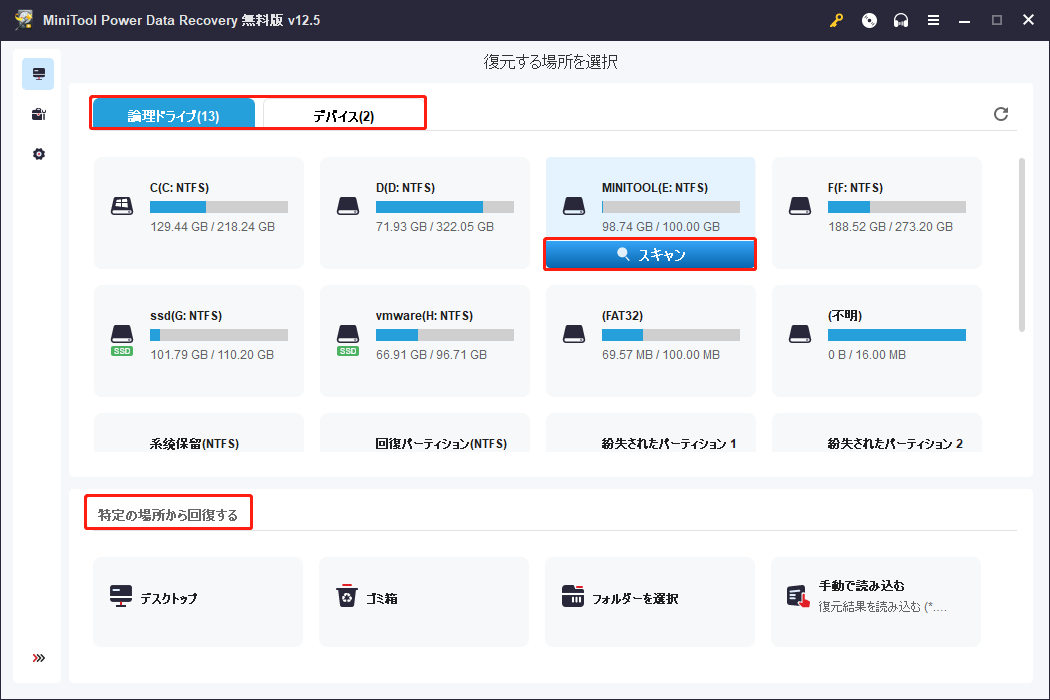Screen dimensions: 1050x700
Task: Click the フォルダーを選択 label
Action: click(635, 598)
